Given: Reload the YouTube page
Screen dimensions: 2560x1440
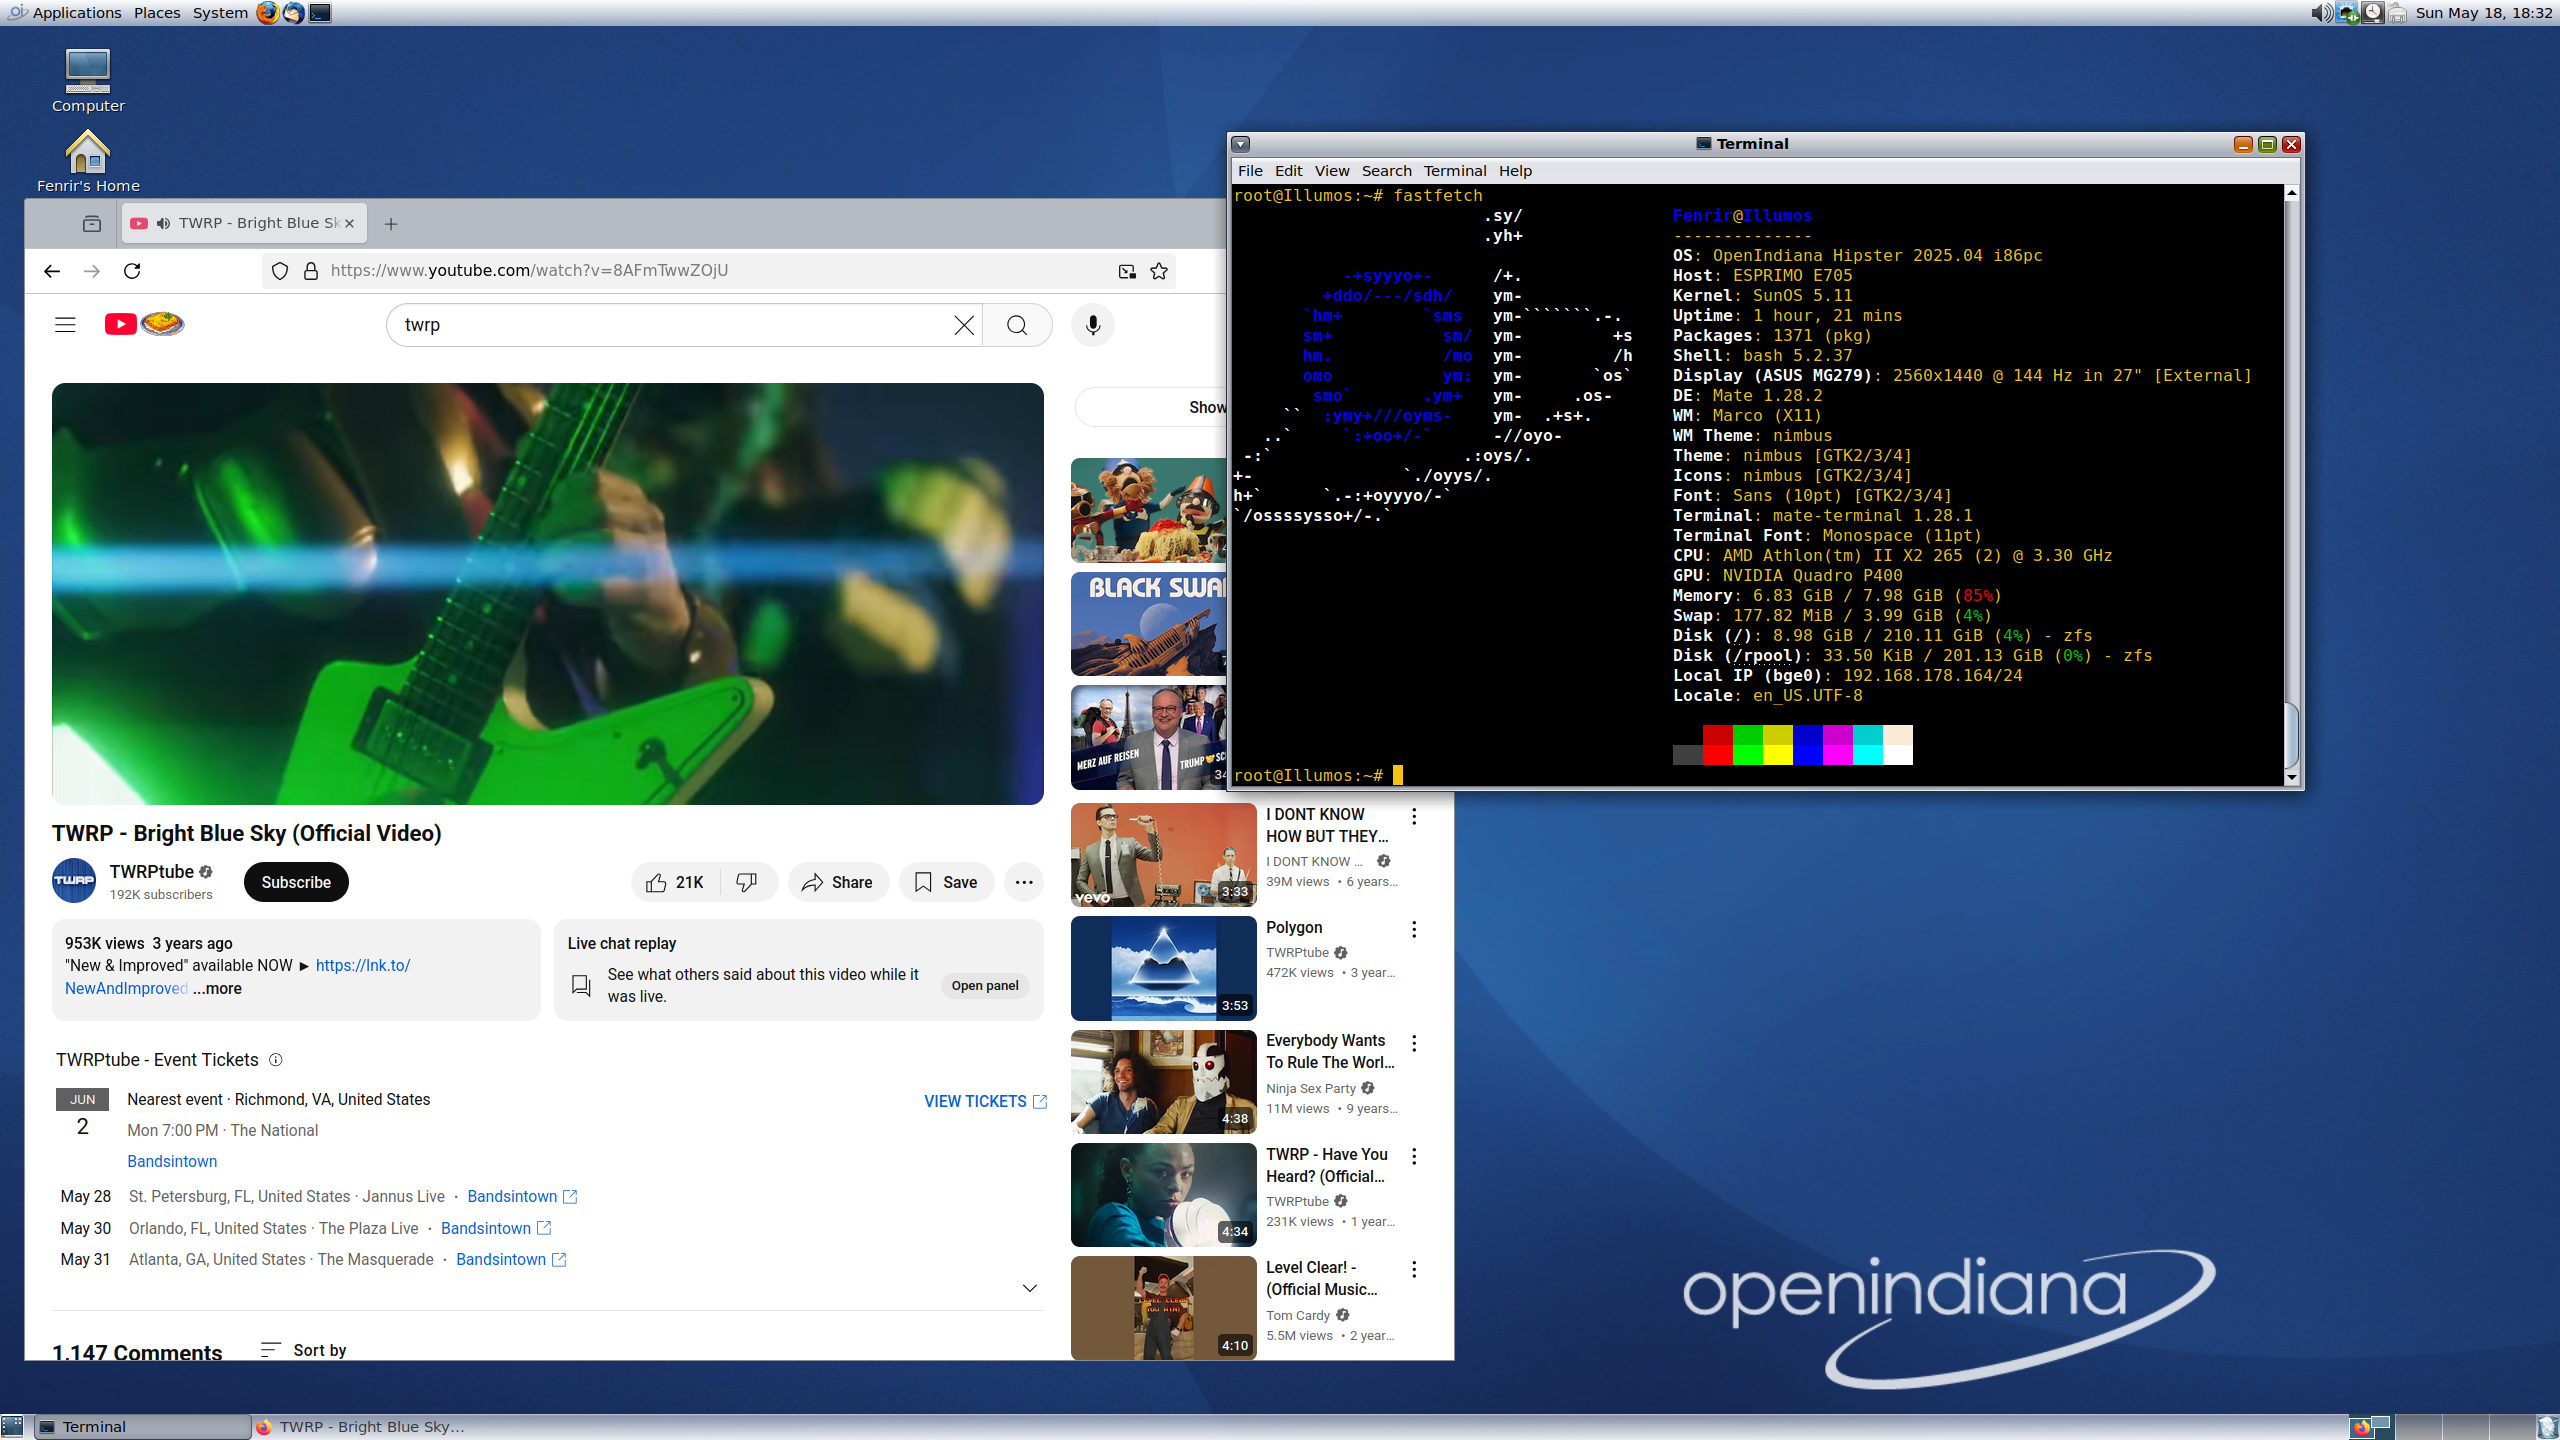Looking at the screenshot, I should click(132, 271).
